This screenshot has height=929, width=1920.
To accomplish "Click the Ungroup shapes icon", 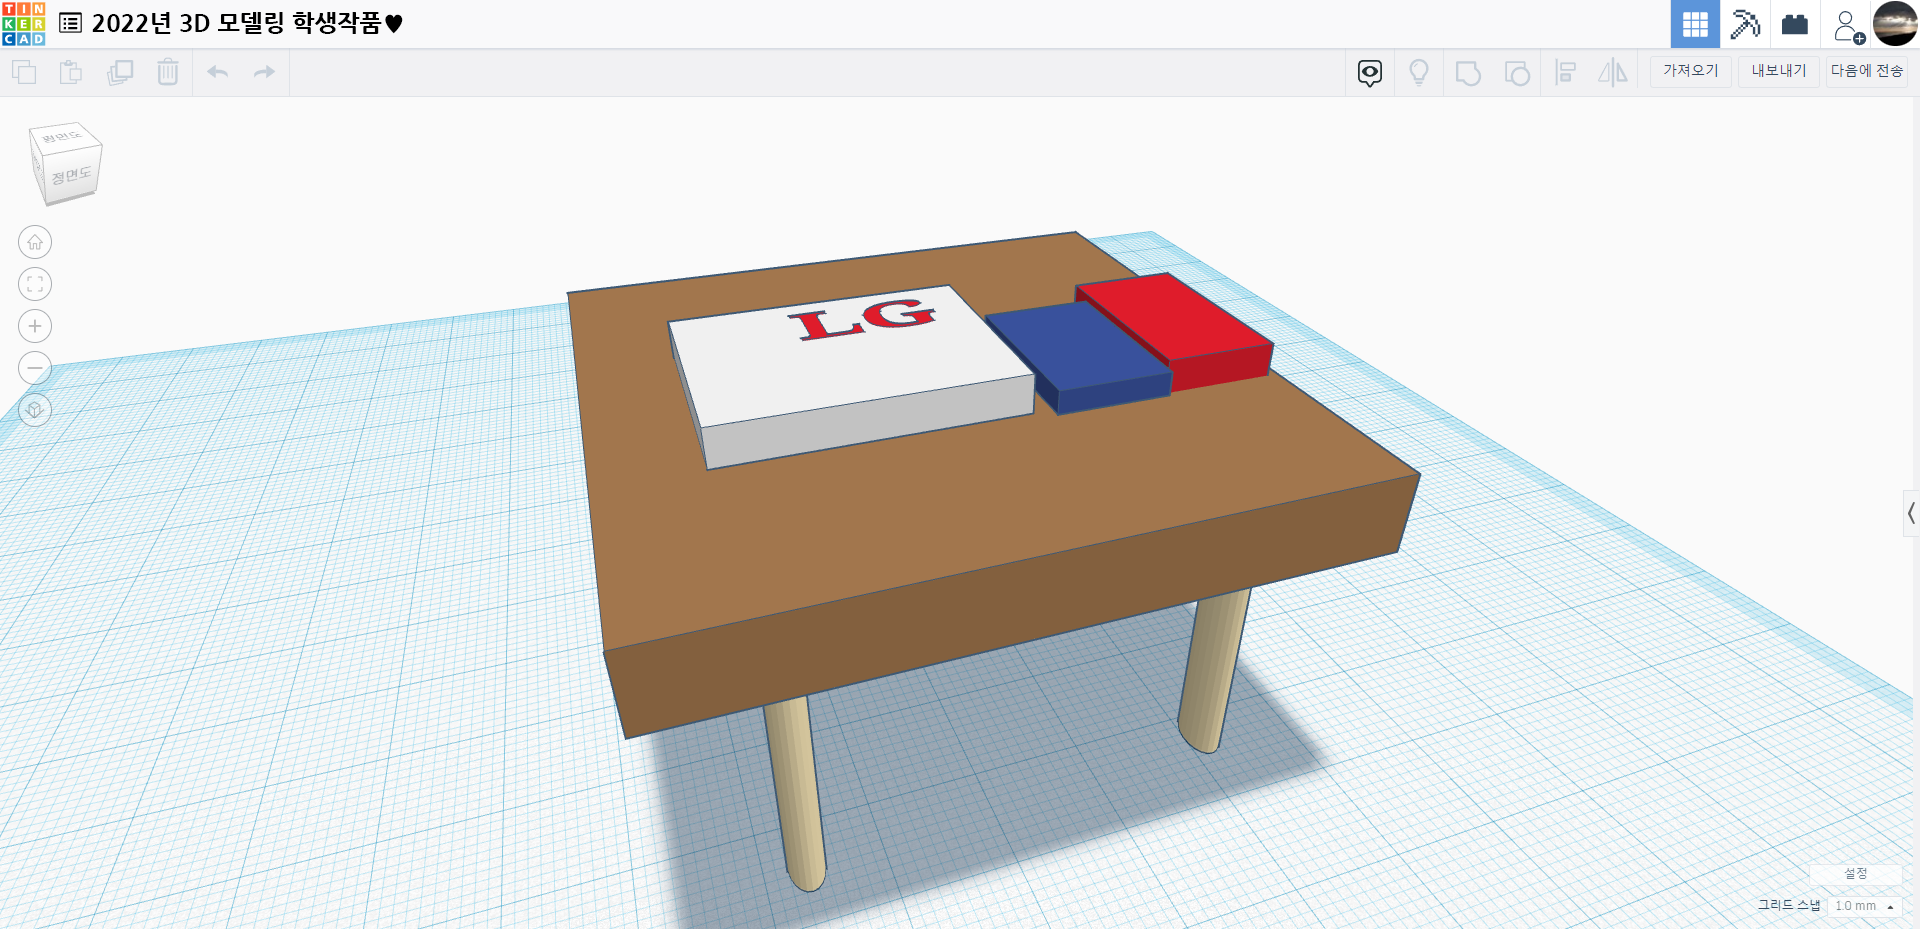I will click(x=1517, y=73).
